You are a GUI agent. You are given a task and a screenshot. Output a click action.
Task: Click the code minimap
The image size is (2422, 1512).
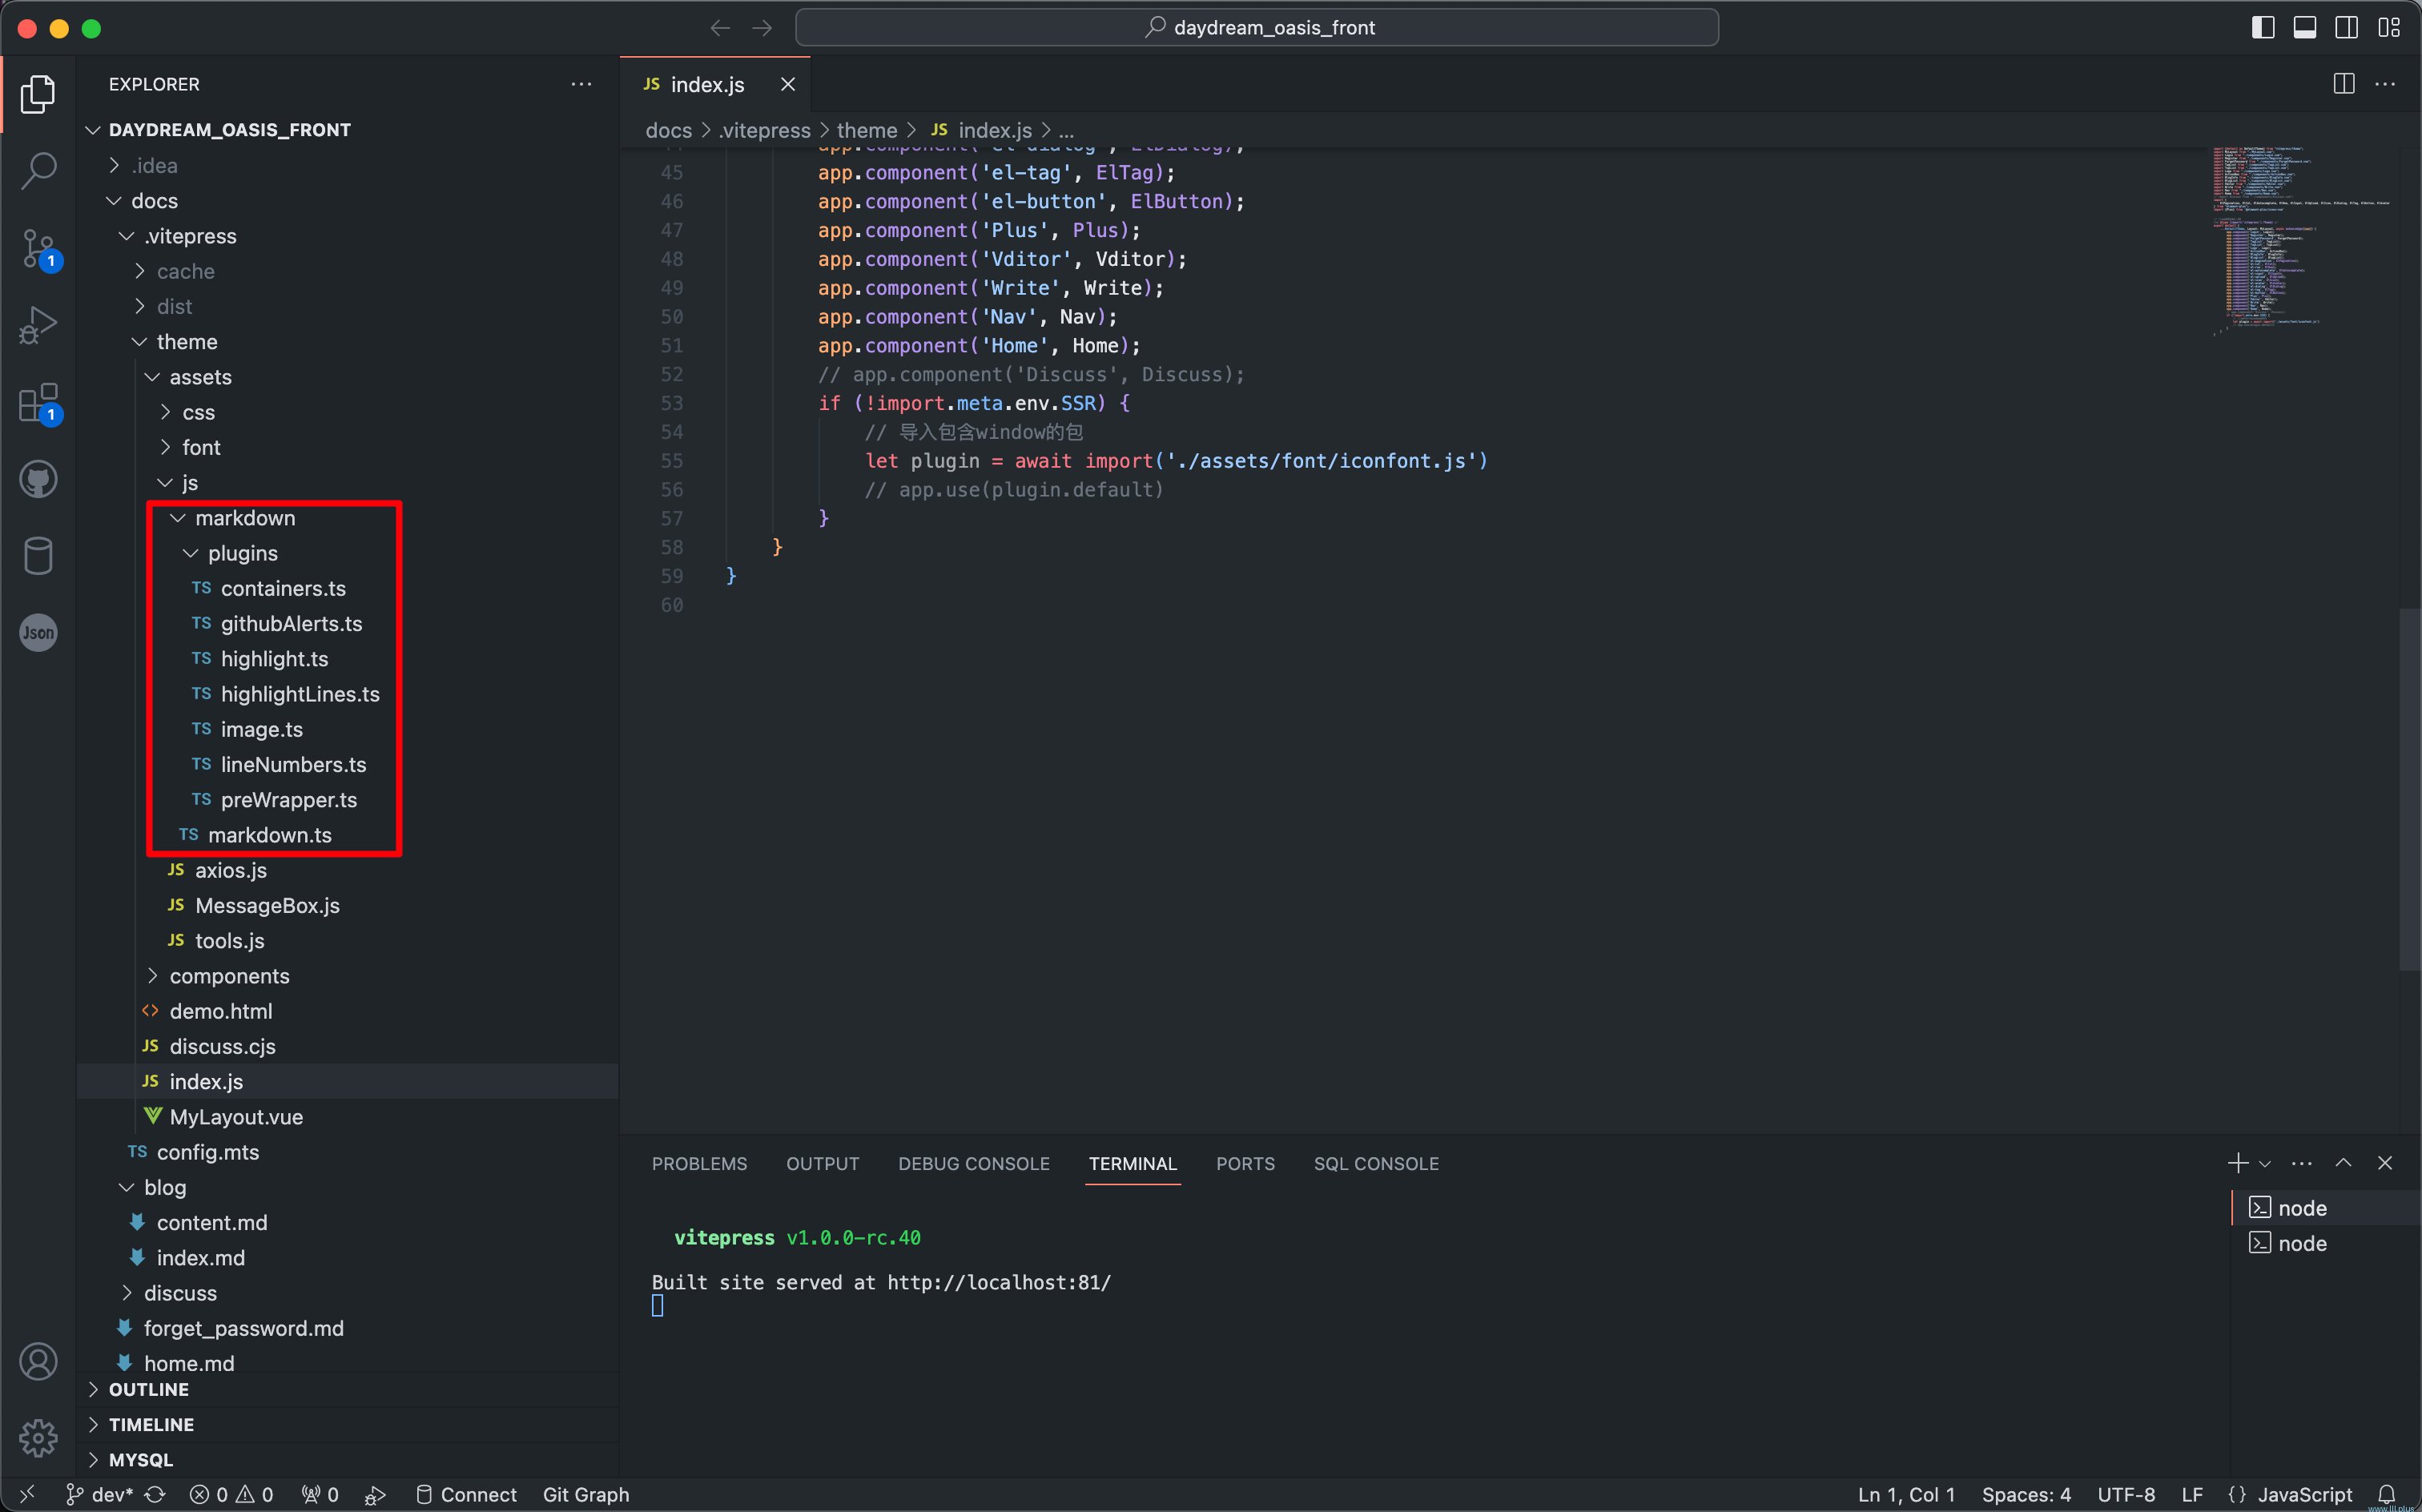click(2300, 240)
